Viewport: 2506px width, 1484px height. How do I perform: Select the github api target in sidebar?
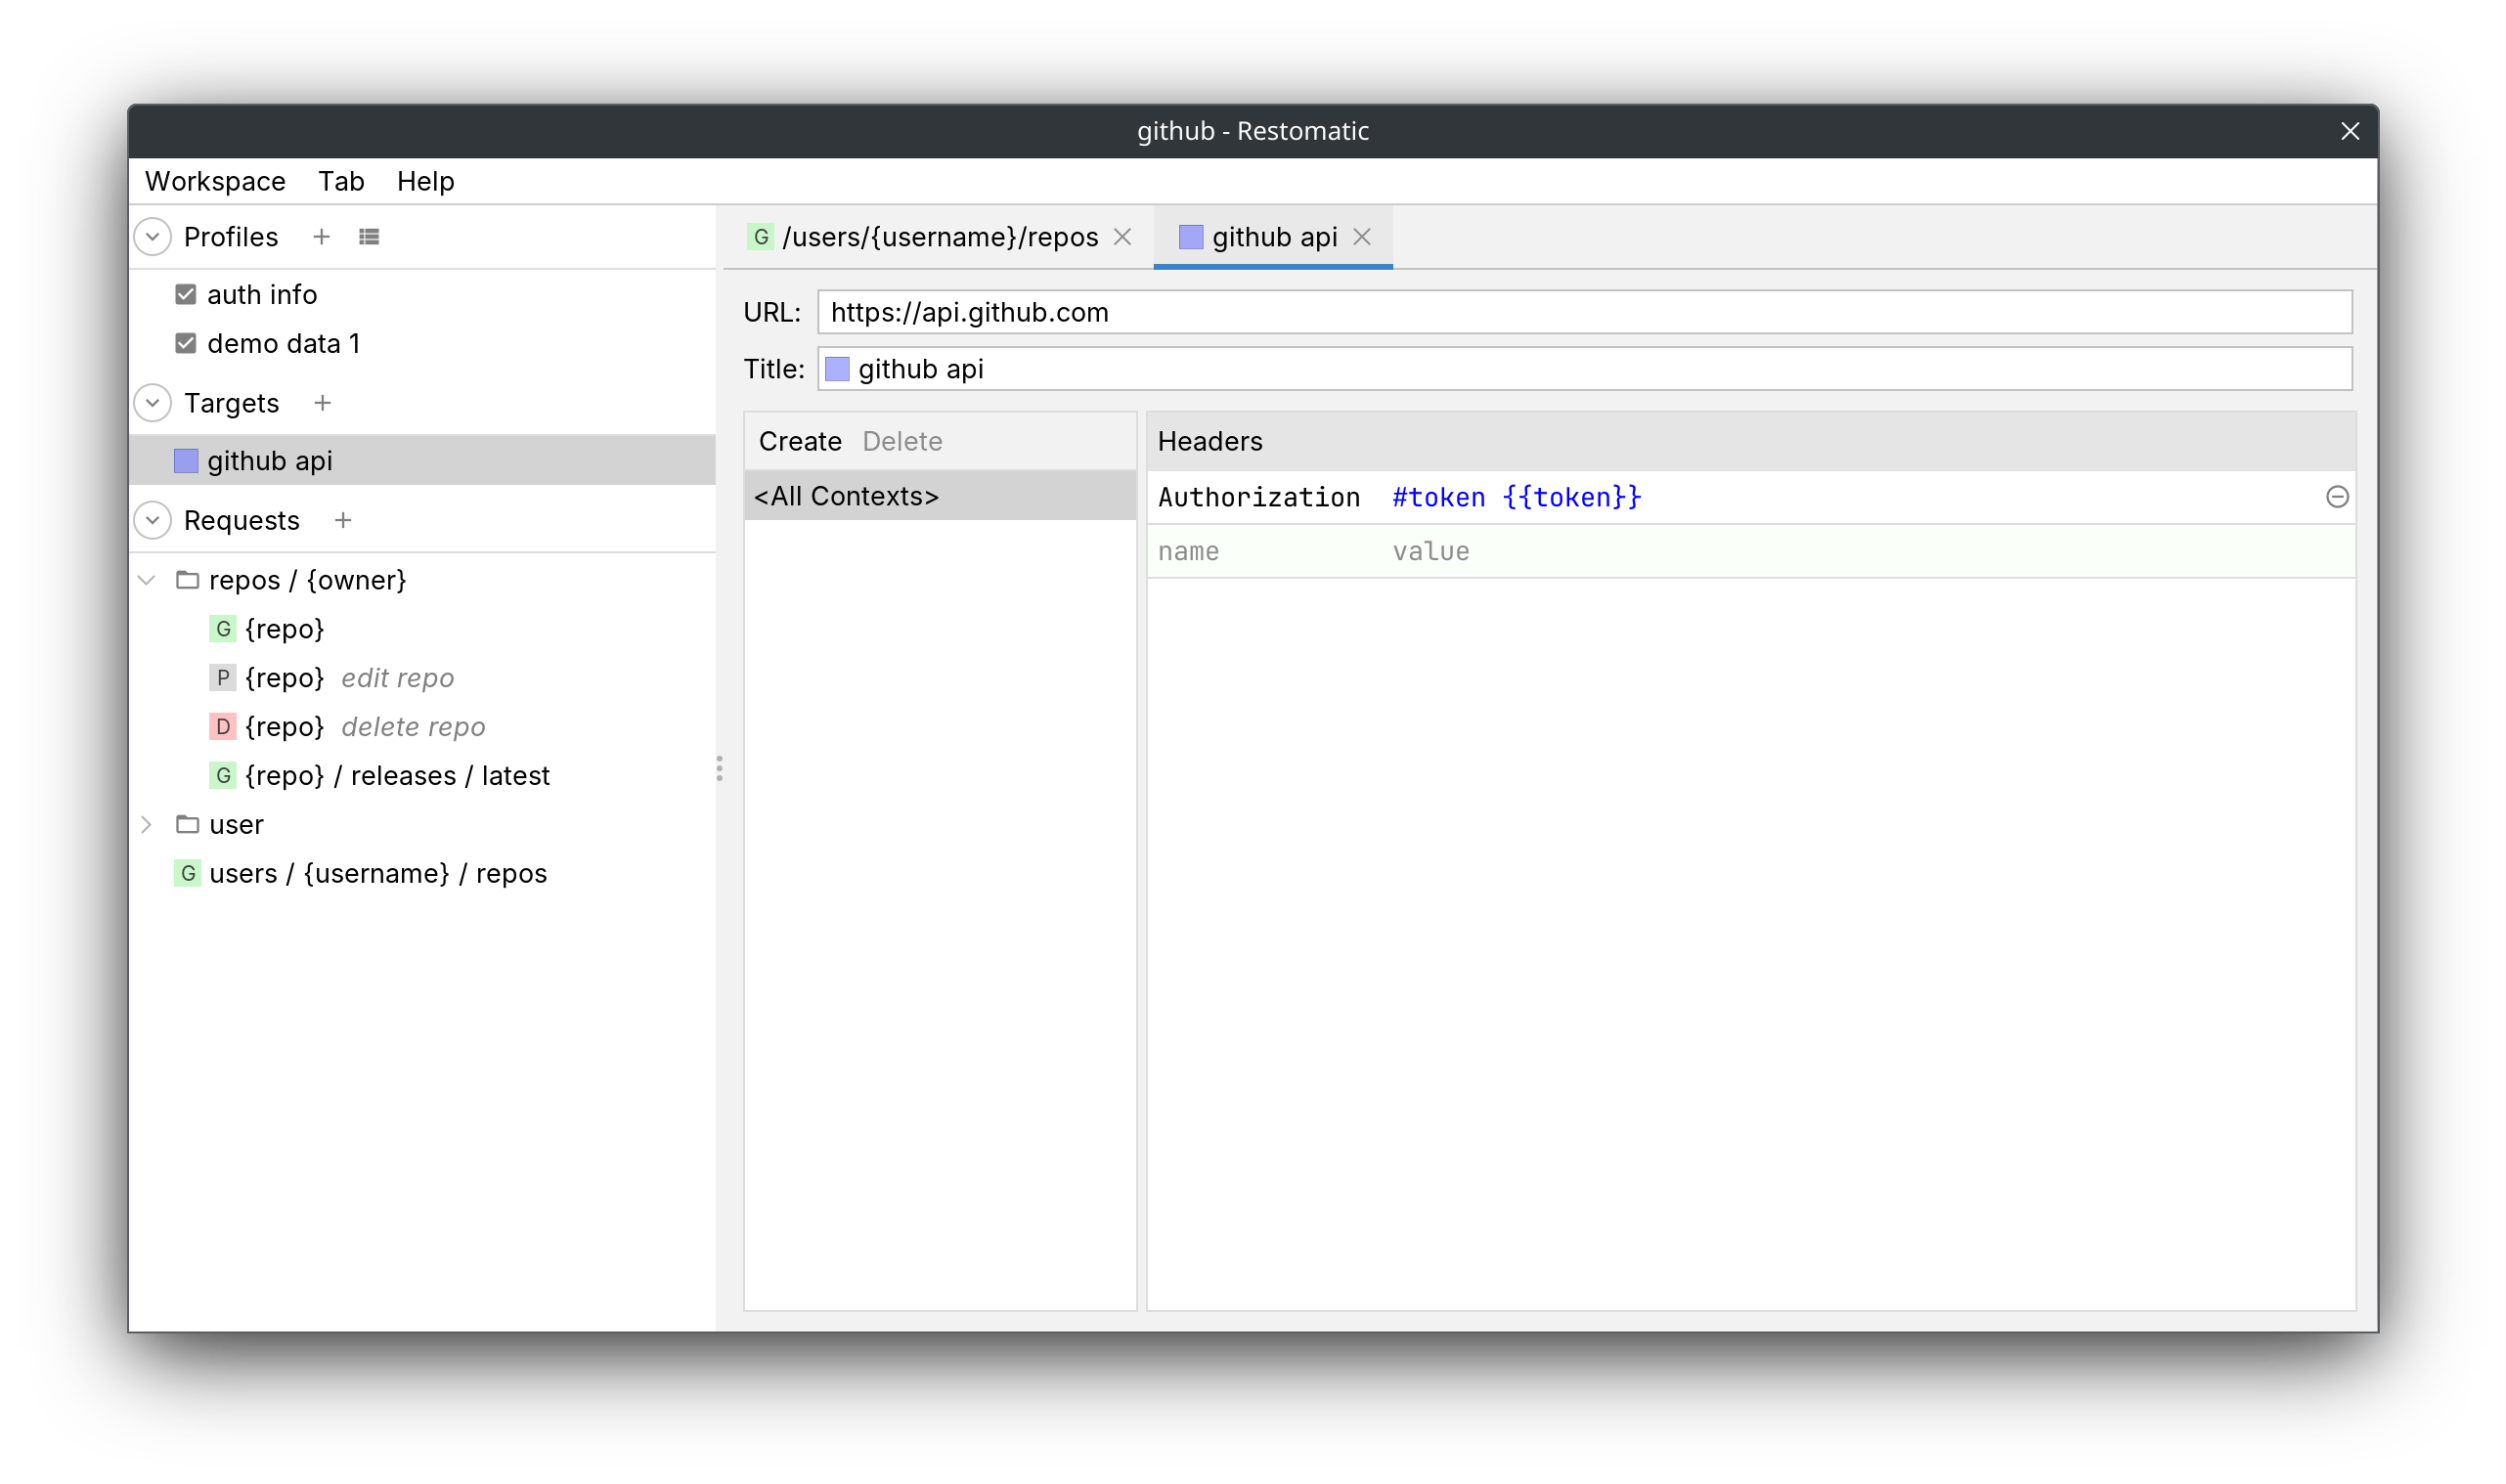click(423, 461)
